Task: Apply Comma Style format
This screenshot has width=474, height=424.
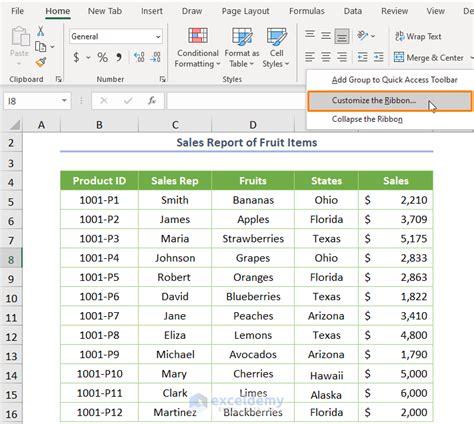Action: 119,57
